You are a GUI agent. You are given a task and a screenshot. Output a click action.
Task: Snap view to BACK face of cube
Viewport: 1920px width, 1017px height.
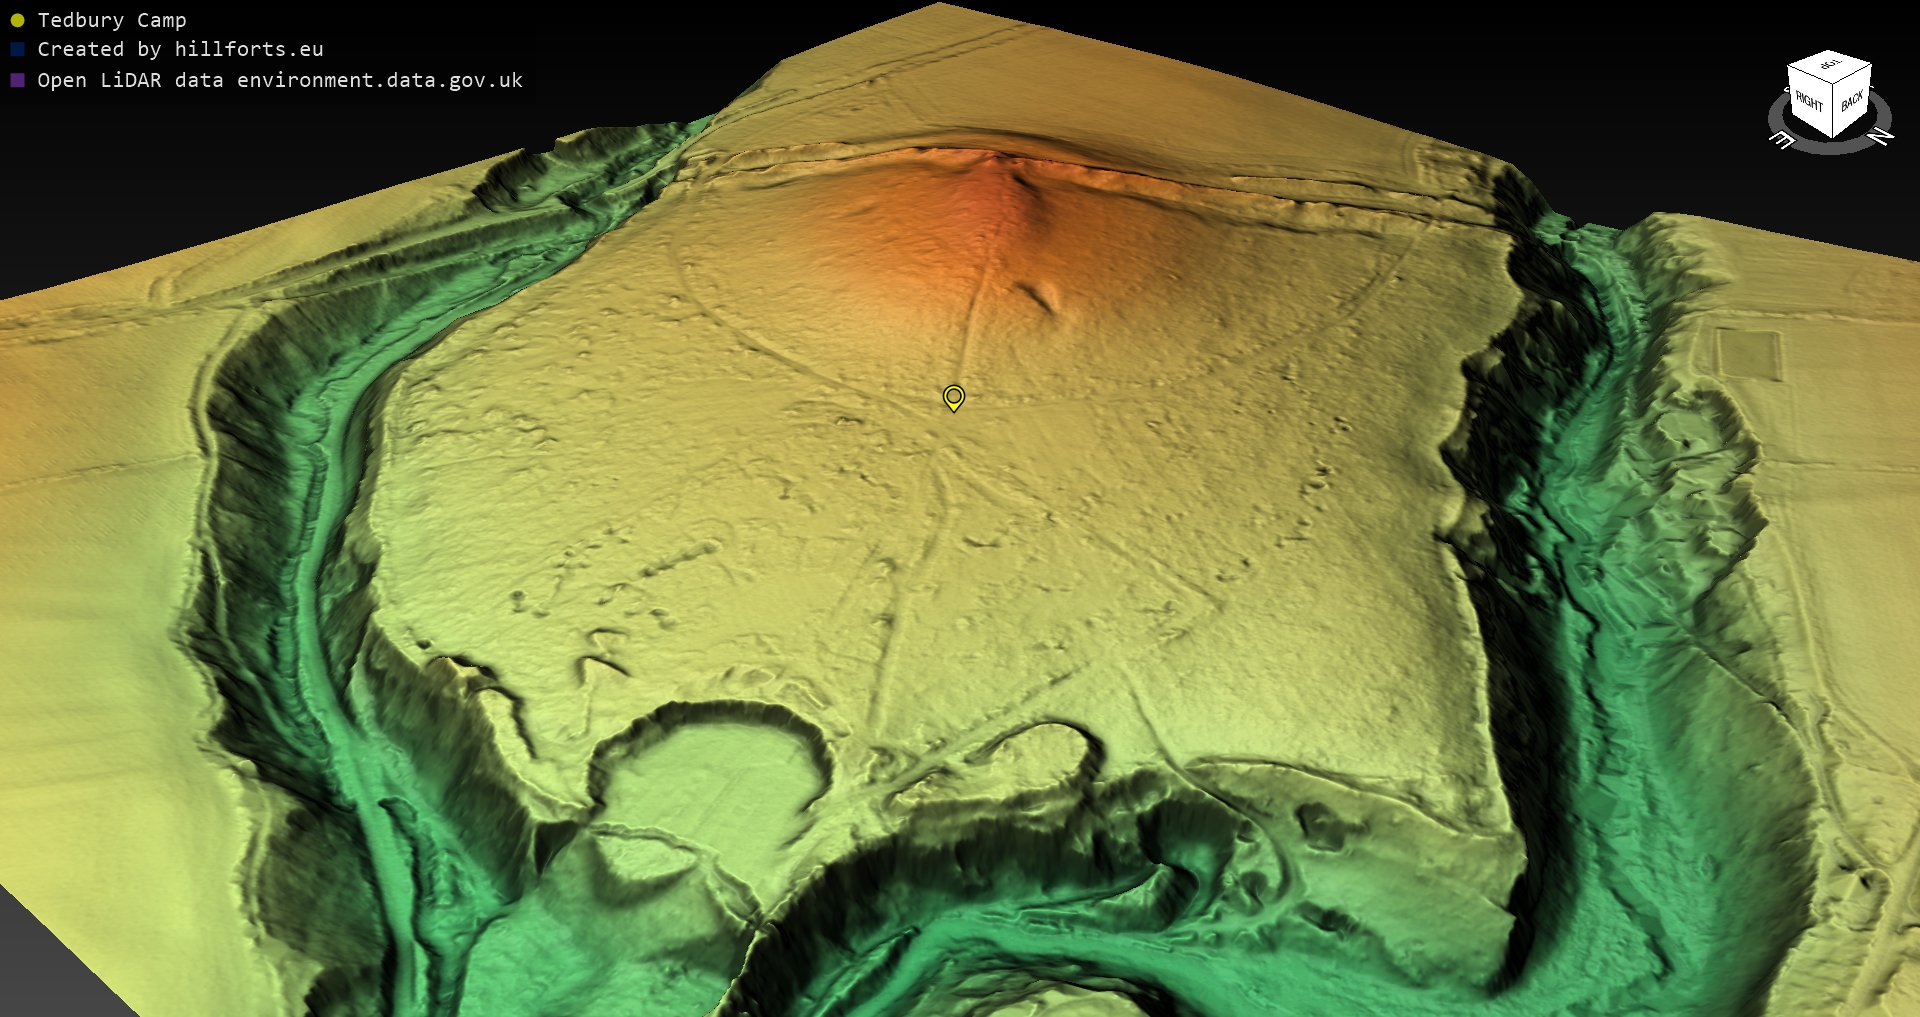[1852, 100]
